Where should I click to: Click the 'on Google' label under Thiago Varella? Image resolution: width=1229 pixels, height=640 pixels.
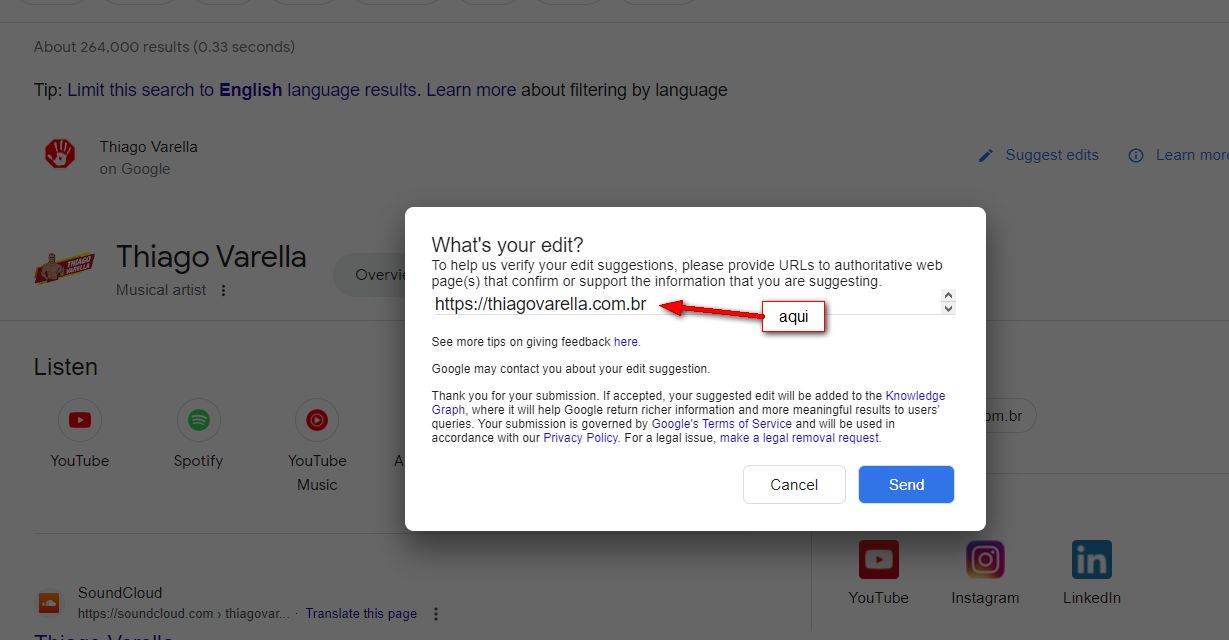point(135,169)
